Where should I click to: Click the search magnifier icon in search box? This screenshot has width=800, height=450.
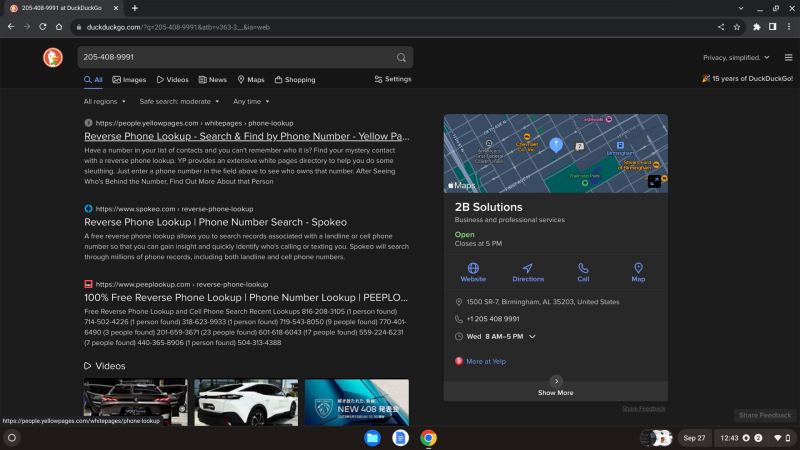[401, 57]
